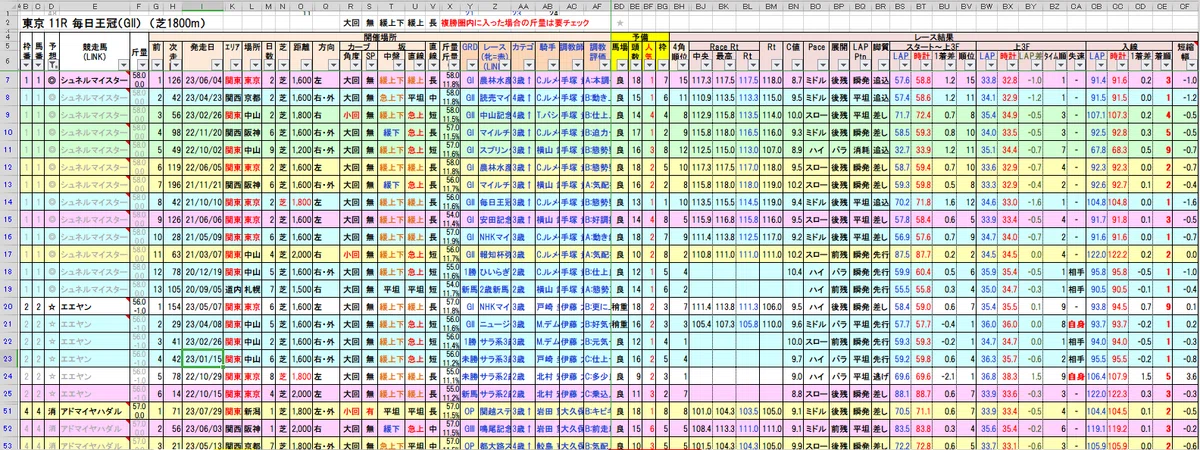Viewport: 1200px width, 450px height.
Task: Open the 展開 column filter dropdown
Action: 845,66
